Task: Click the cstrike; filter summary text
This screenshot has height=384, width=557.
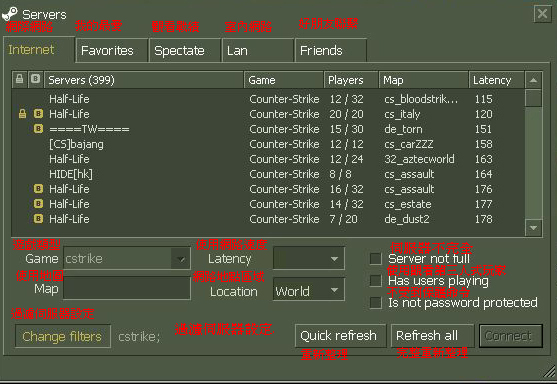Action: 139,337
